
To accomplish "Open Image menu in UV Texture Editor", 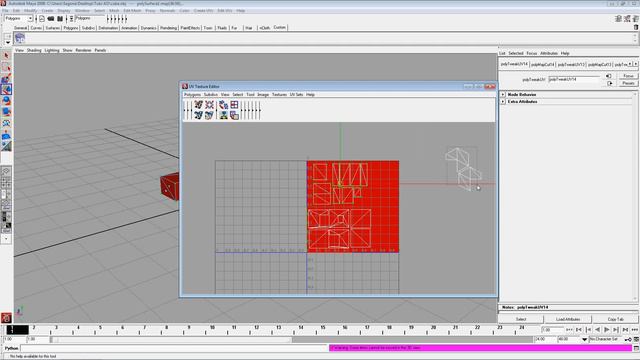I will [x=263, y=94].
